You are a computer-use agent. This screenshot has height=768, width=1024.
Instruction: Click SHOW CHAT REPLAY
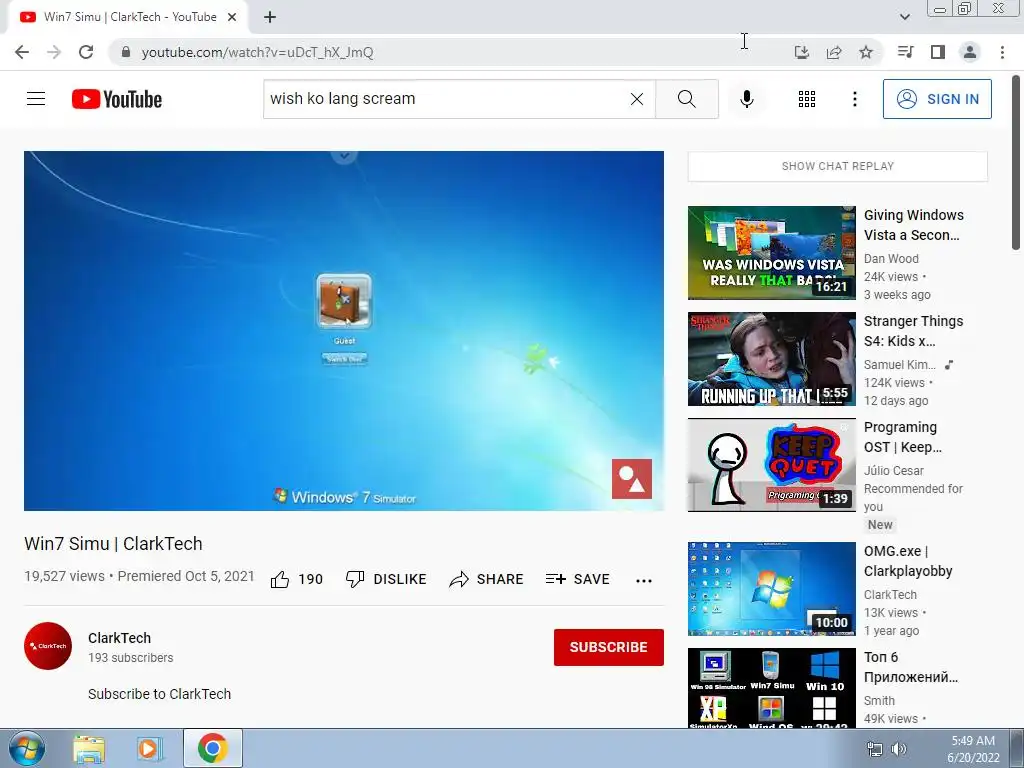pos(837,166)
